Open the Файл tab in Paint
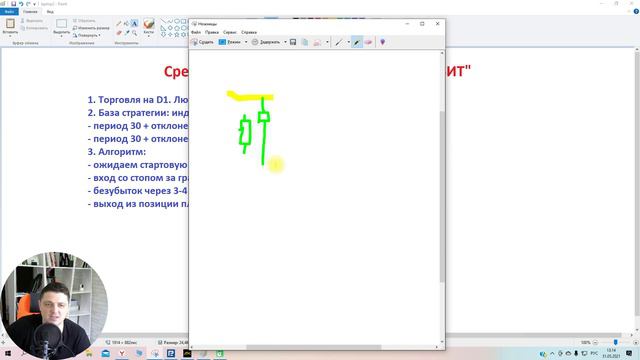The width and height of the screenshot is (640, 360). click(x=9, y=12)
